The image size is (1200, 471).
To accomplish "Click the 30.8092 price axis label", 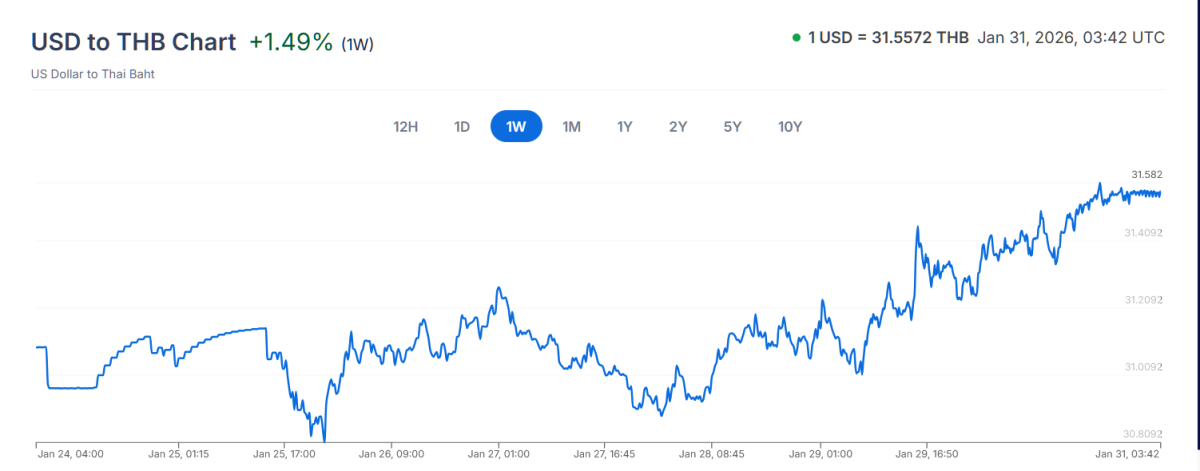I will [1143, 434].
